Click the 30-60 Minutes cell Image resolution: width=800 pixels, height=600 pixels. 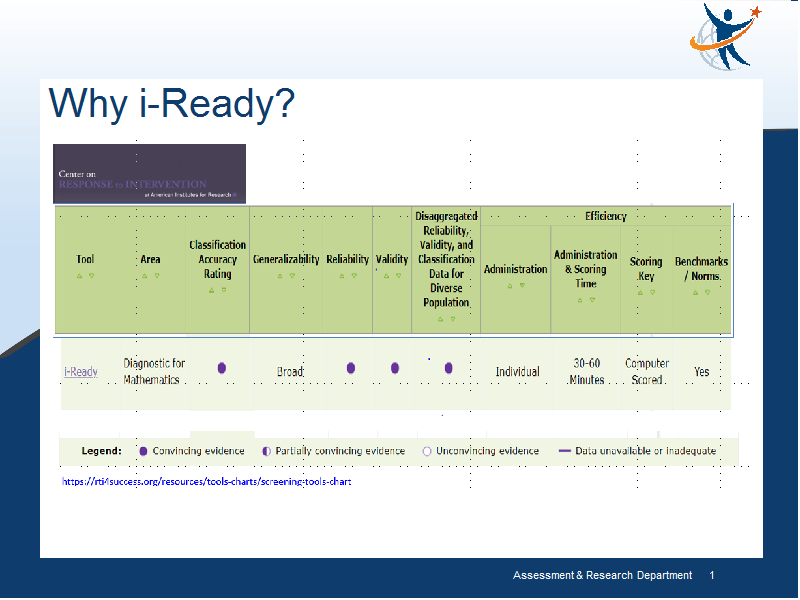[587, 371]
